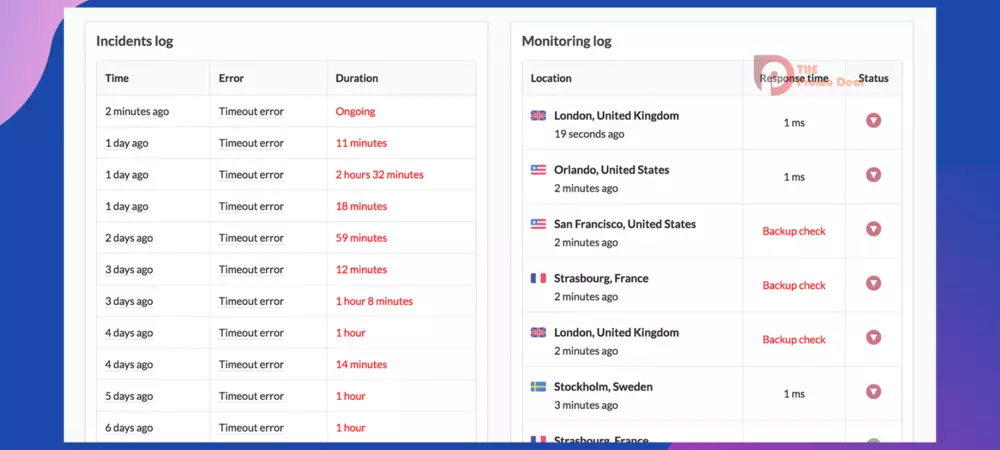The image size is (1000, 450).
Task: Click the Orlando, United States location name
Action: point(612,170)
